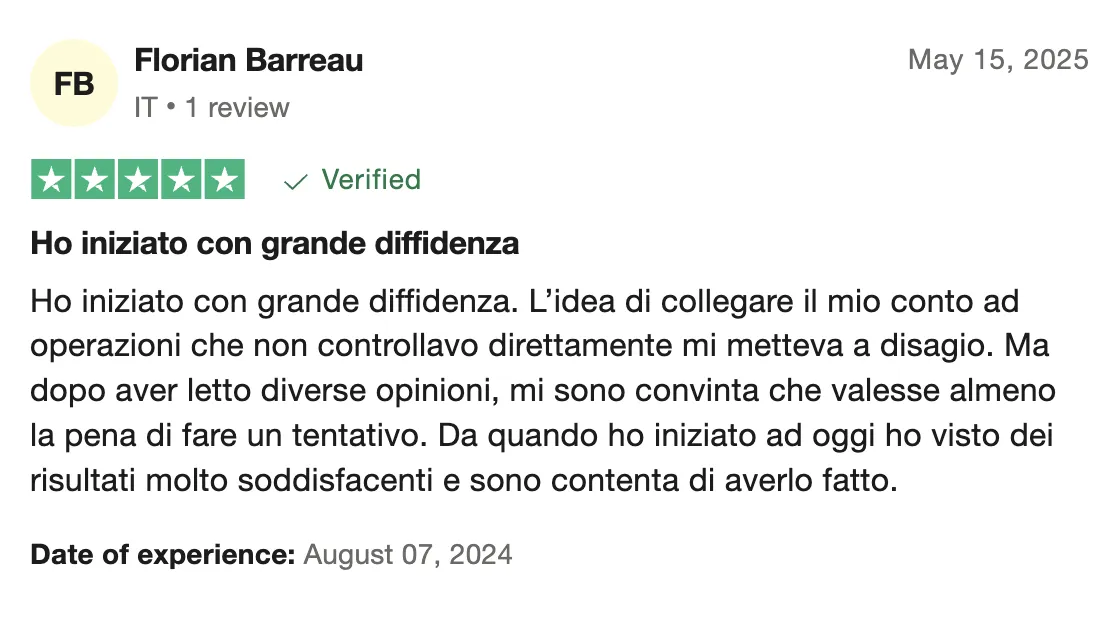Click the second green star
This screenshot has width=1116, height=620.
tap(95, 179)
